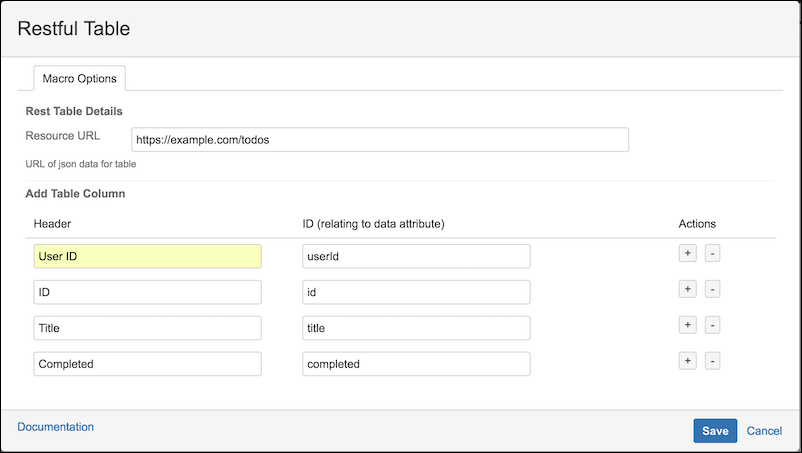The width and height of the screenshot is (802, 453).
Task: Add a column after the ID row
Action: [687, 289]
